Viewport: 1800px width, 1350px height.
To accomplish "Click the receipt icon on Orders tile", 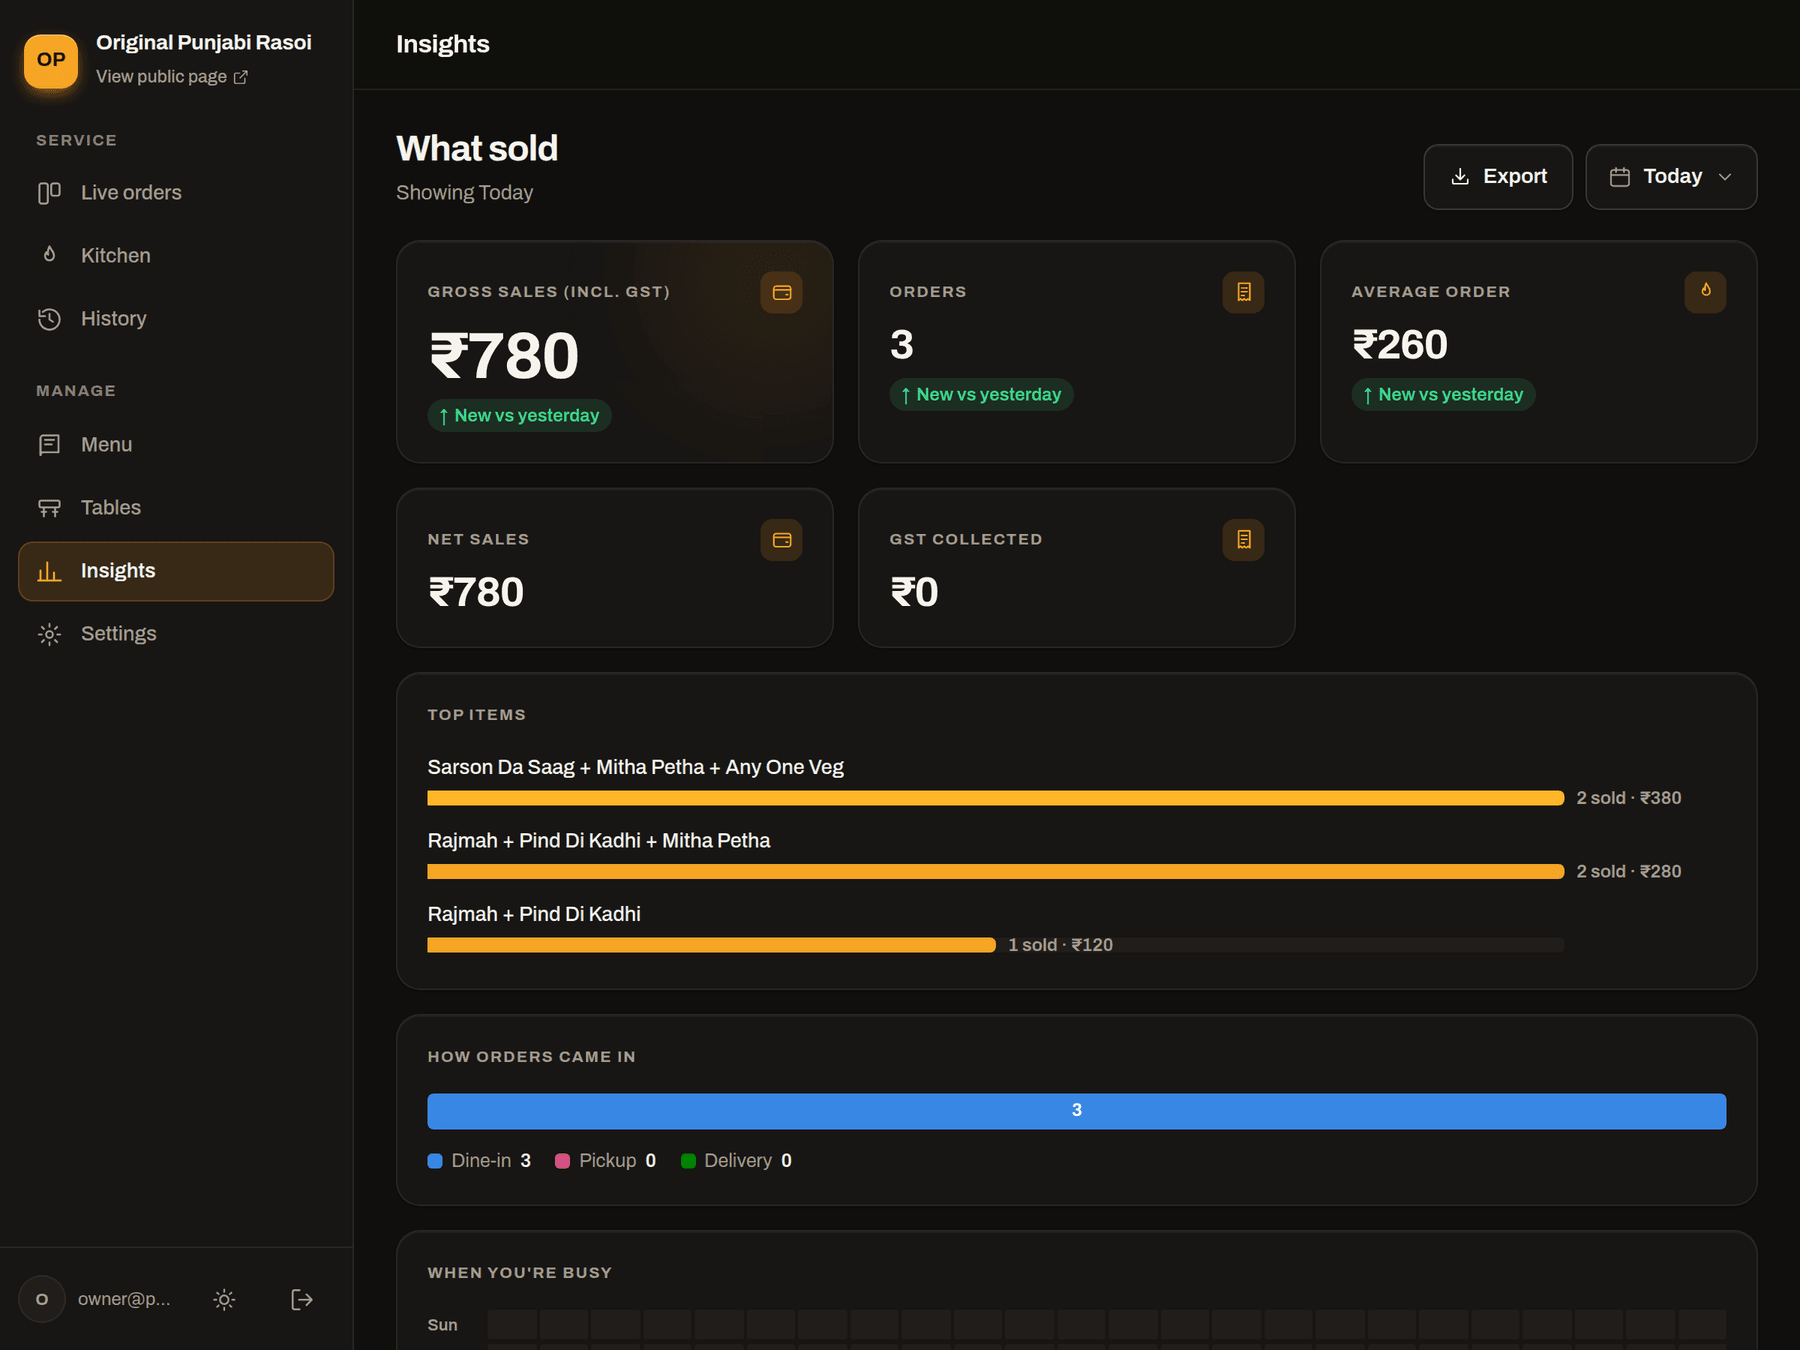I will (x=1244, y=292).
